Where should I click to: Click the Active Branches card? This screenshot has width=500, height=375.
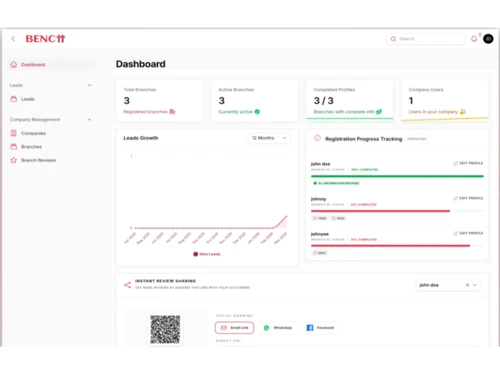(x=254, y=101)
